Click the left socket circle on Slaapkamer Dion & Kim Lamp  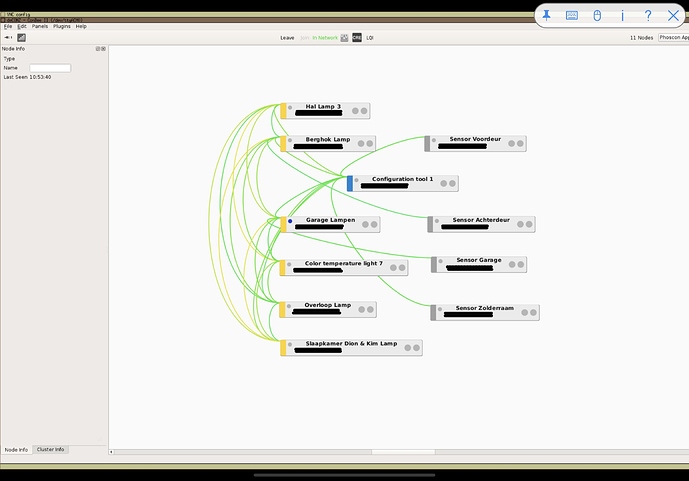click(x=408, y=348)
